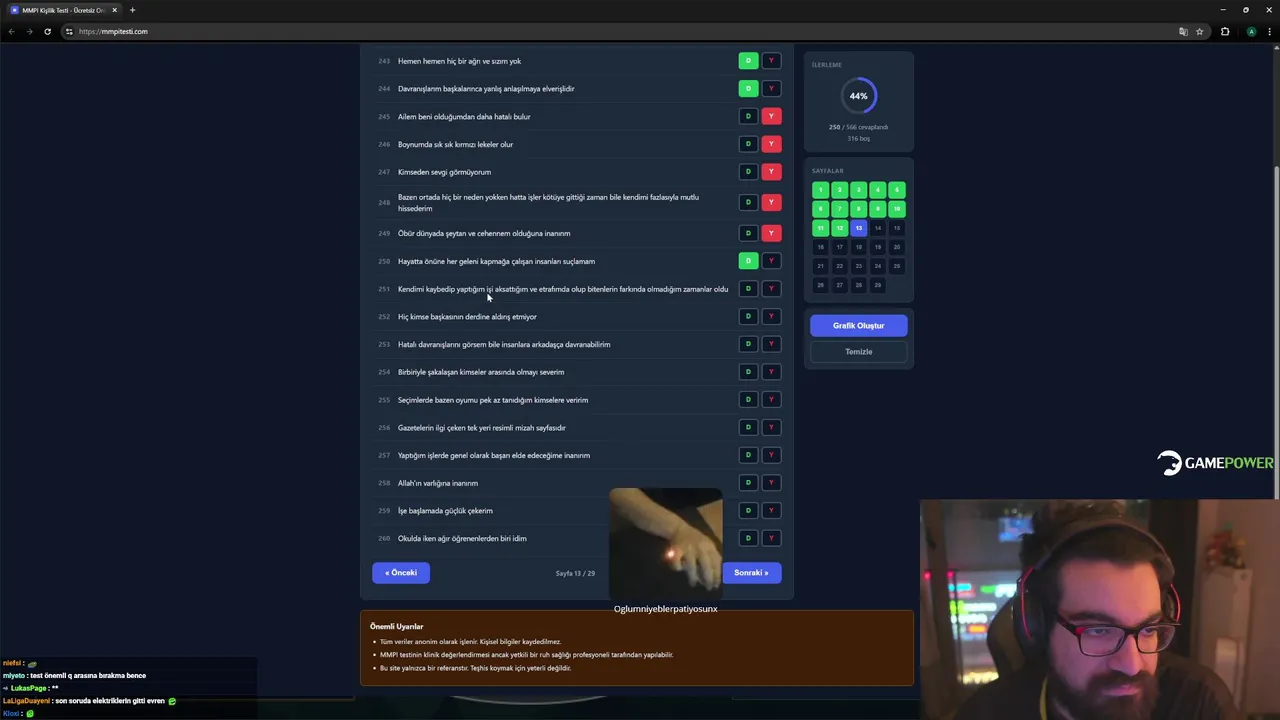The height and width of the screenshot is (720, 1280).
Task: Jump to page 29 in Sayfalar grid
Action: [878, 285]
